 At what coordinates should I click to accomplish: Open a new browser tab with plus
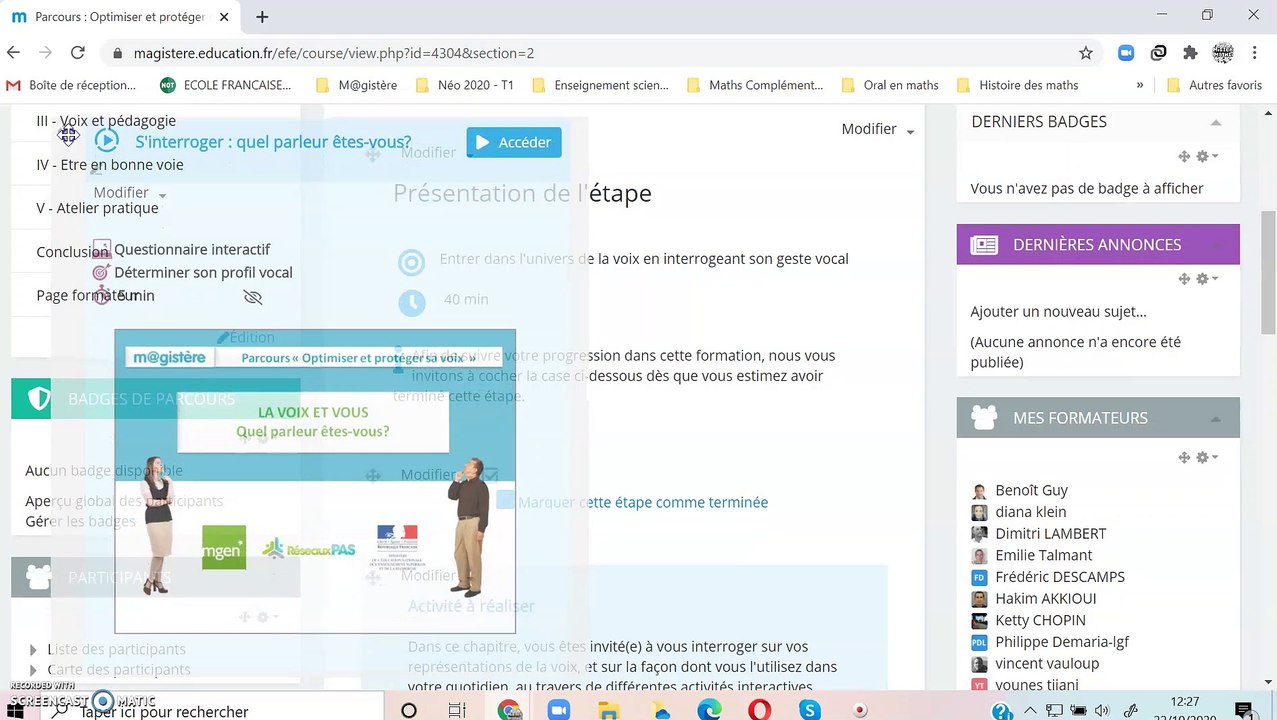point(262,17)
